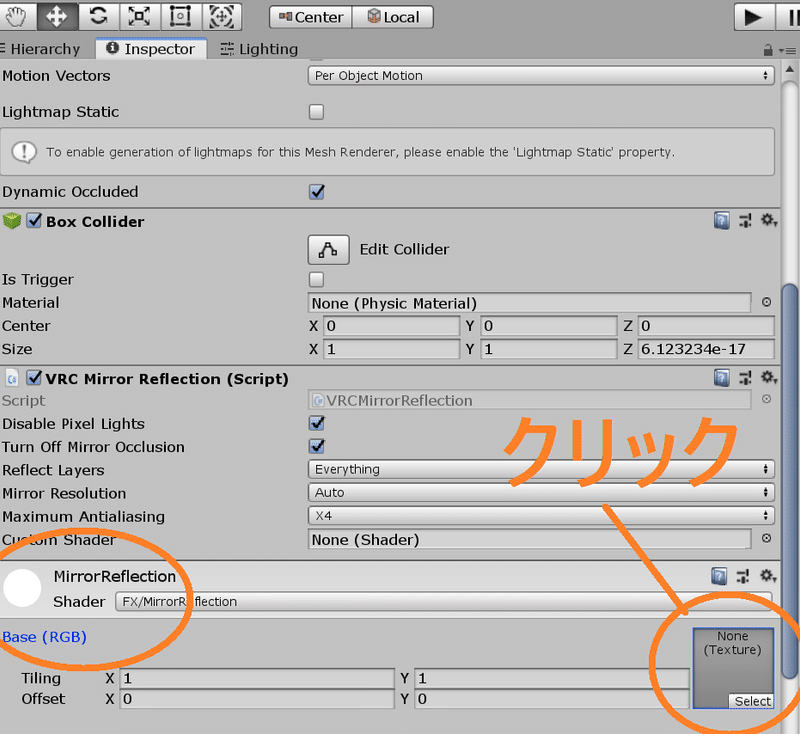Open the Inspector panel options menu
Screen dimensions: 800x734
pos(788,50)
